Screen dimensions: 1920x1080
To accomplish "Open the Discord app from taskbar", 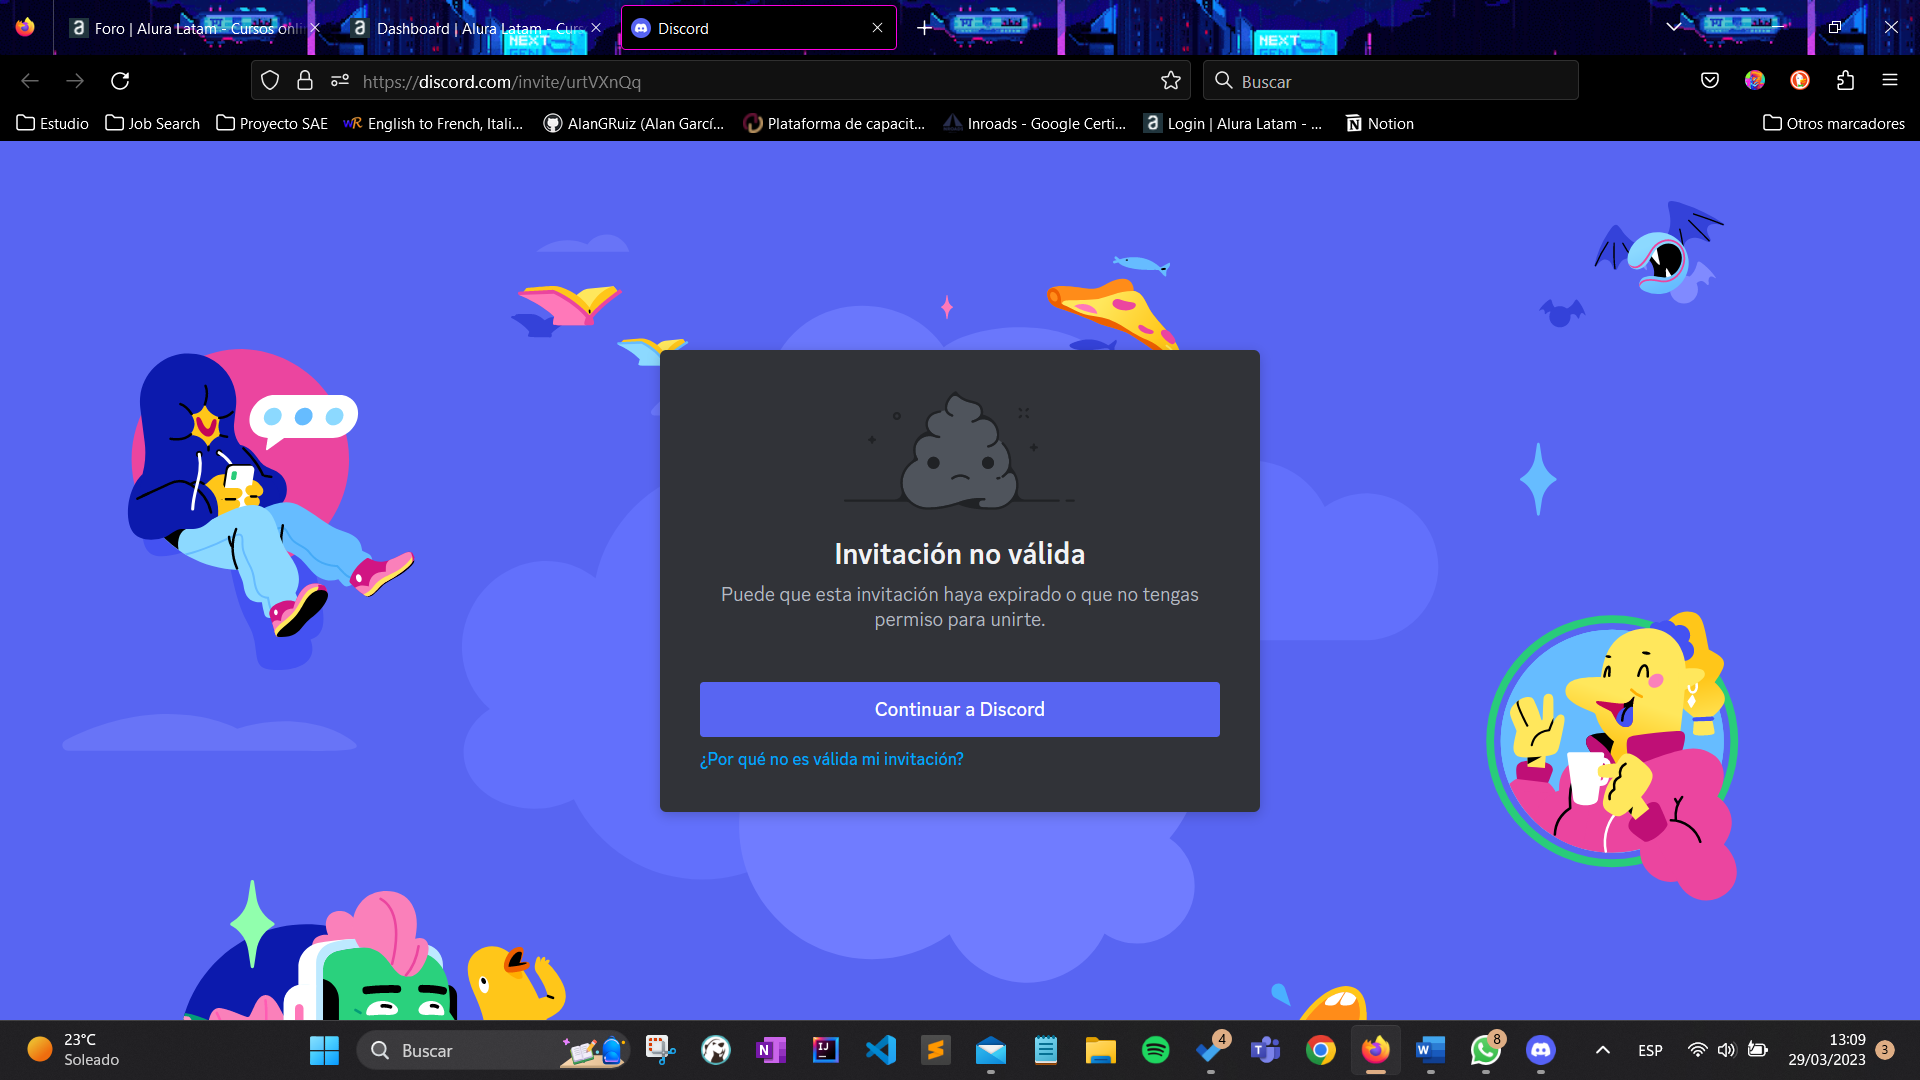I will [x=1541, y=1050].
